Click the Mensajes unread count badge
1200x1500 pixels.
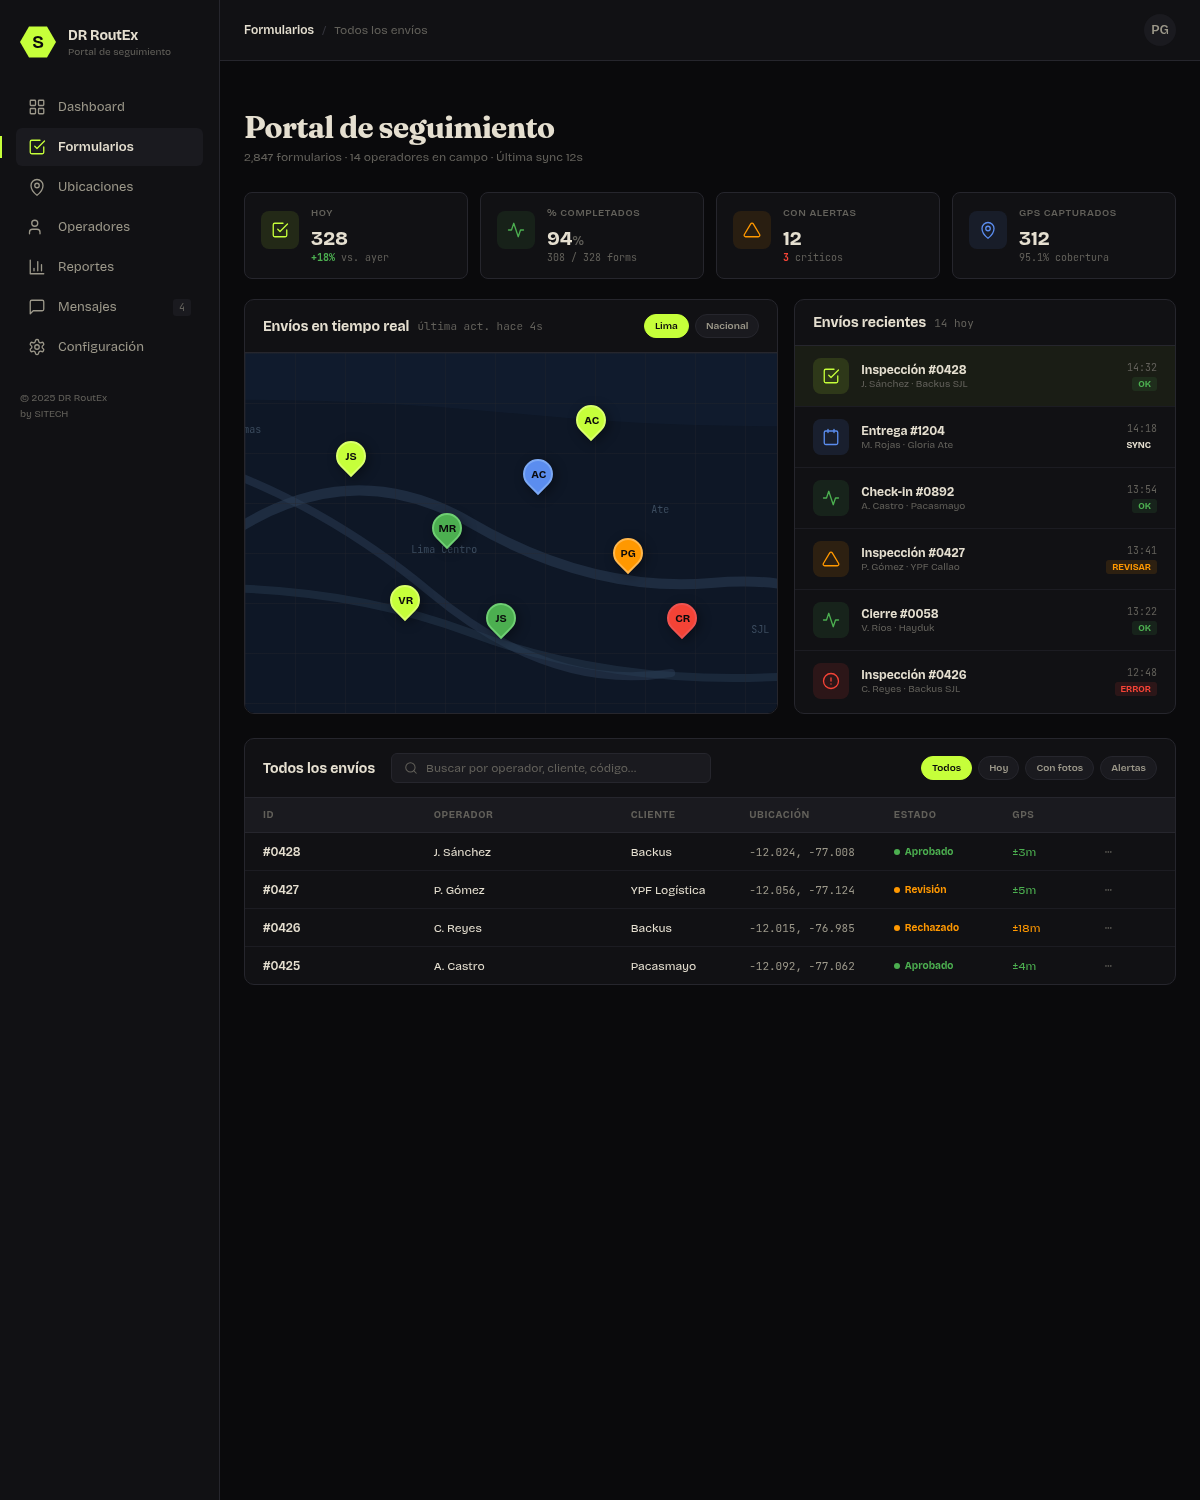(181, 307)
